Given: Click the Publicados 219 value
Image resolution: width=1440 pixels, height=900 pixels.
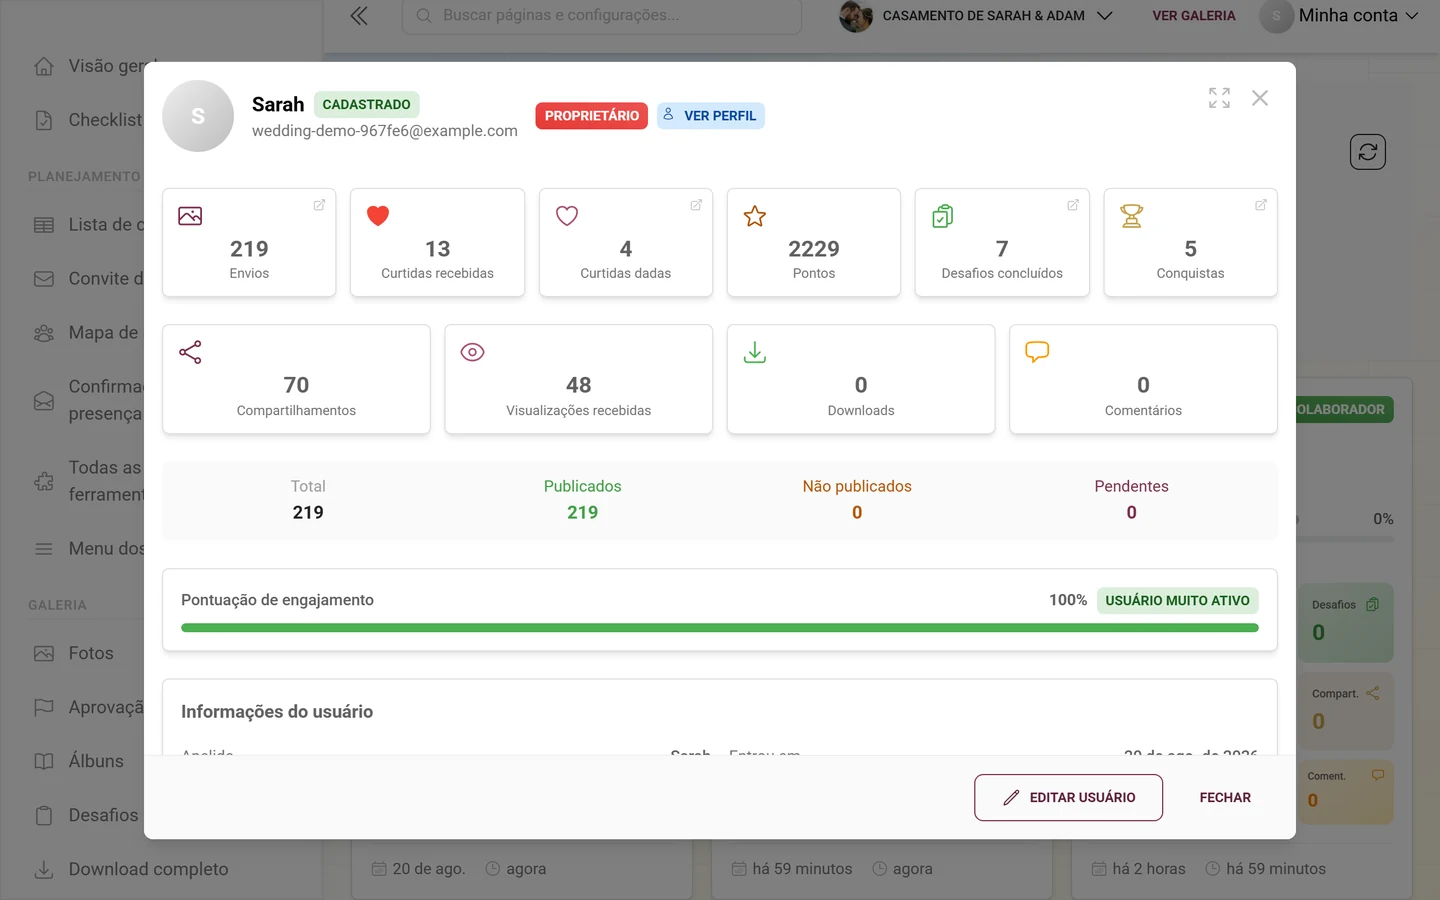Looking at the screenshot, I should tap(583, 512).
